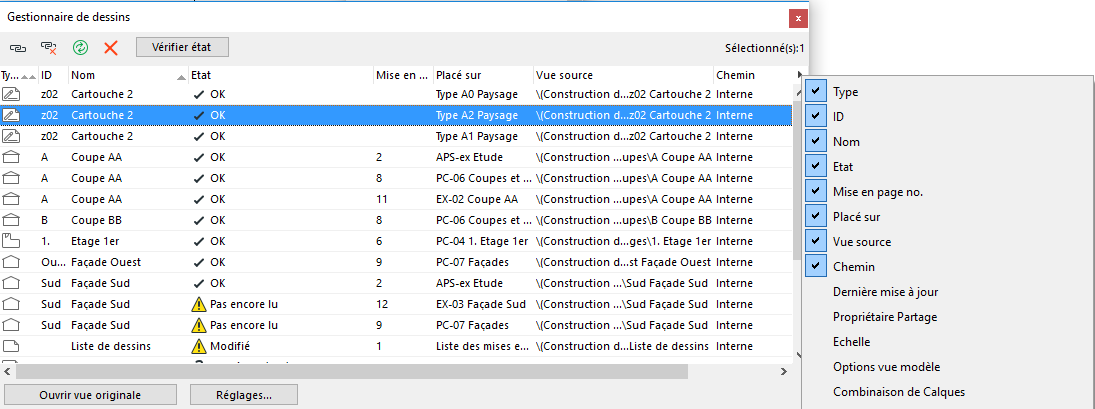Click the red delete X icon
This screenshot has height=409, width=1095.
pos(111,47)
